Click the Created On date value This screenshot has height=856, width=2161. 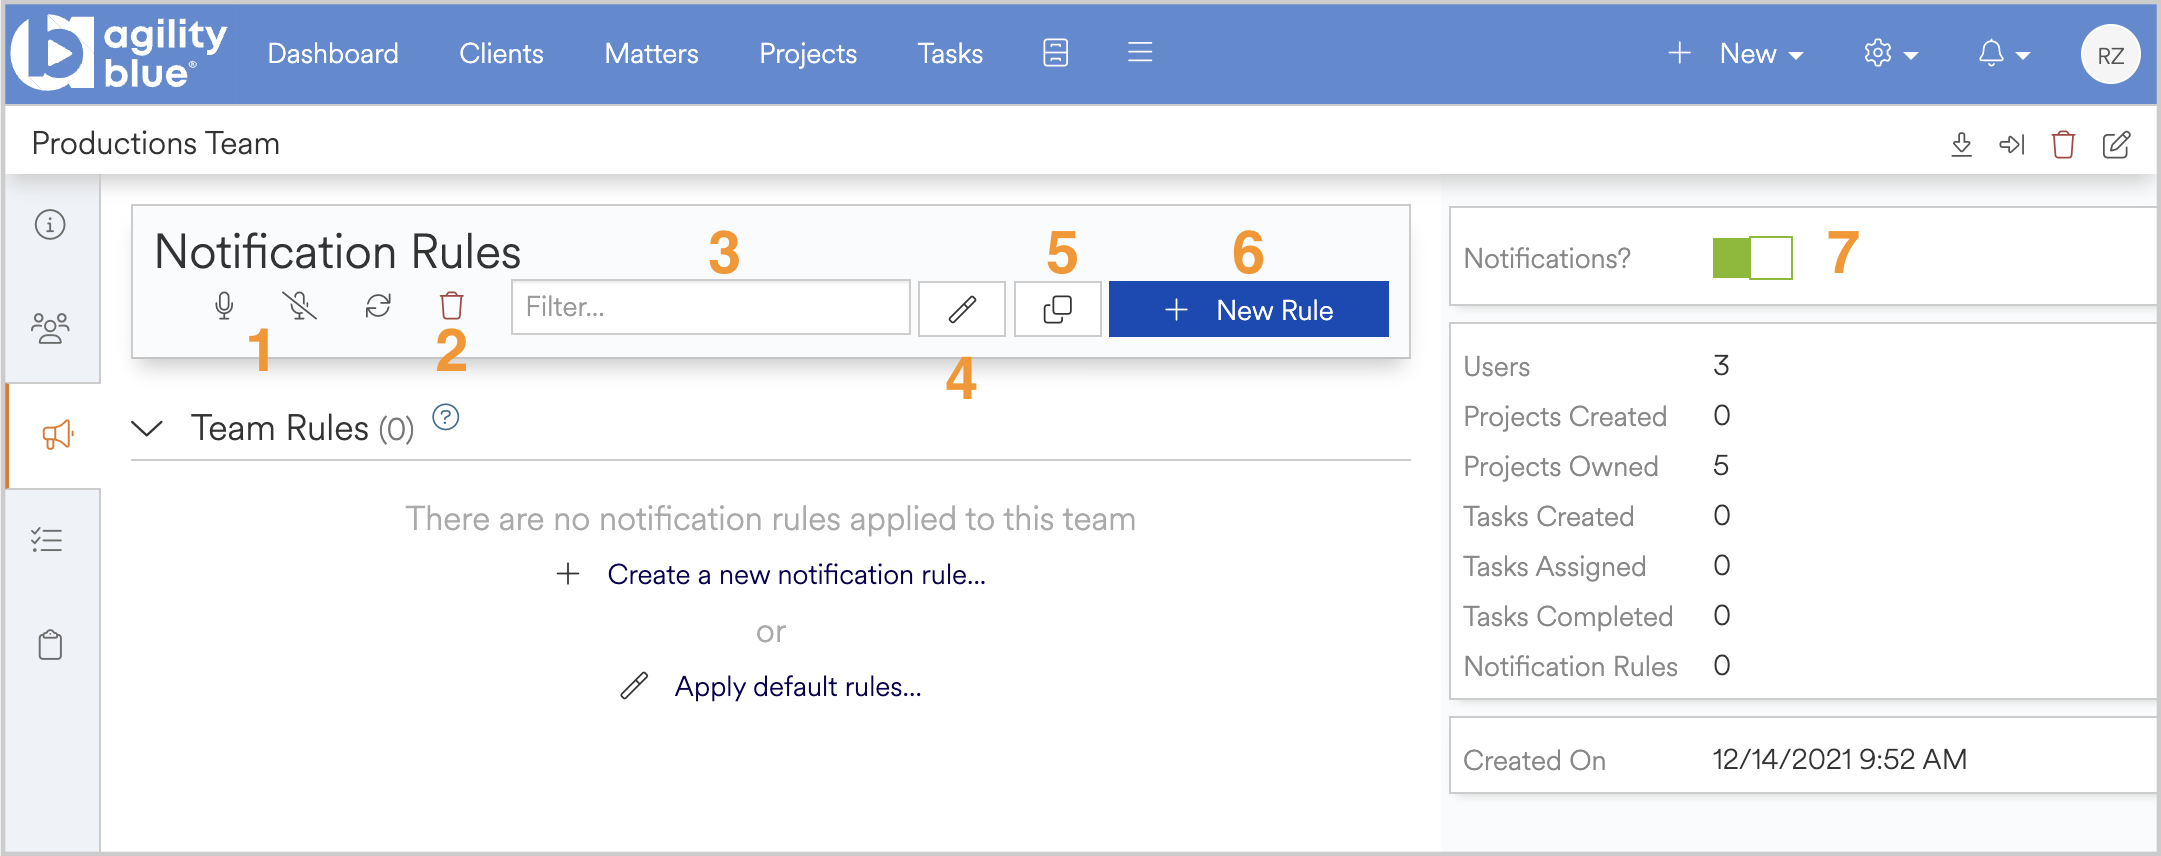(1839, 760)
